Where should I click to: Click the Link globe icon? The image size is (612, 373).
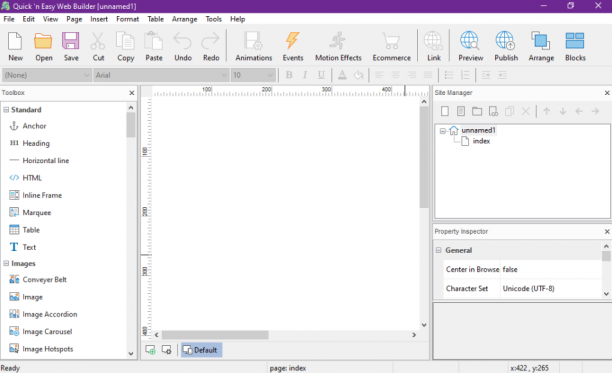click(434, 46)
